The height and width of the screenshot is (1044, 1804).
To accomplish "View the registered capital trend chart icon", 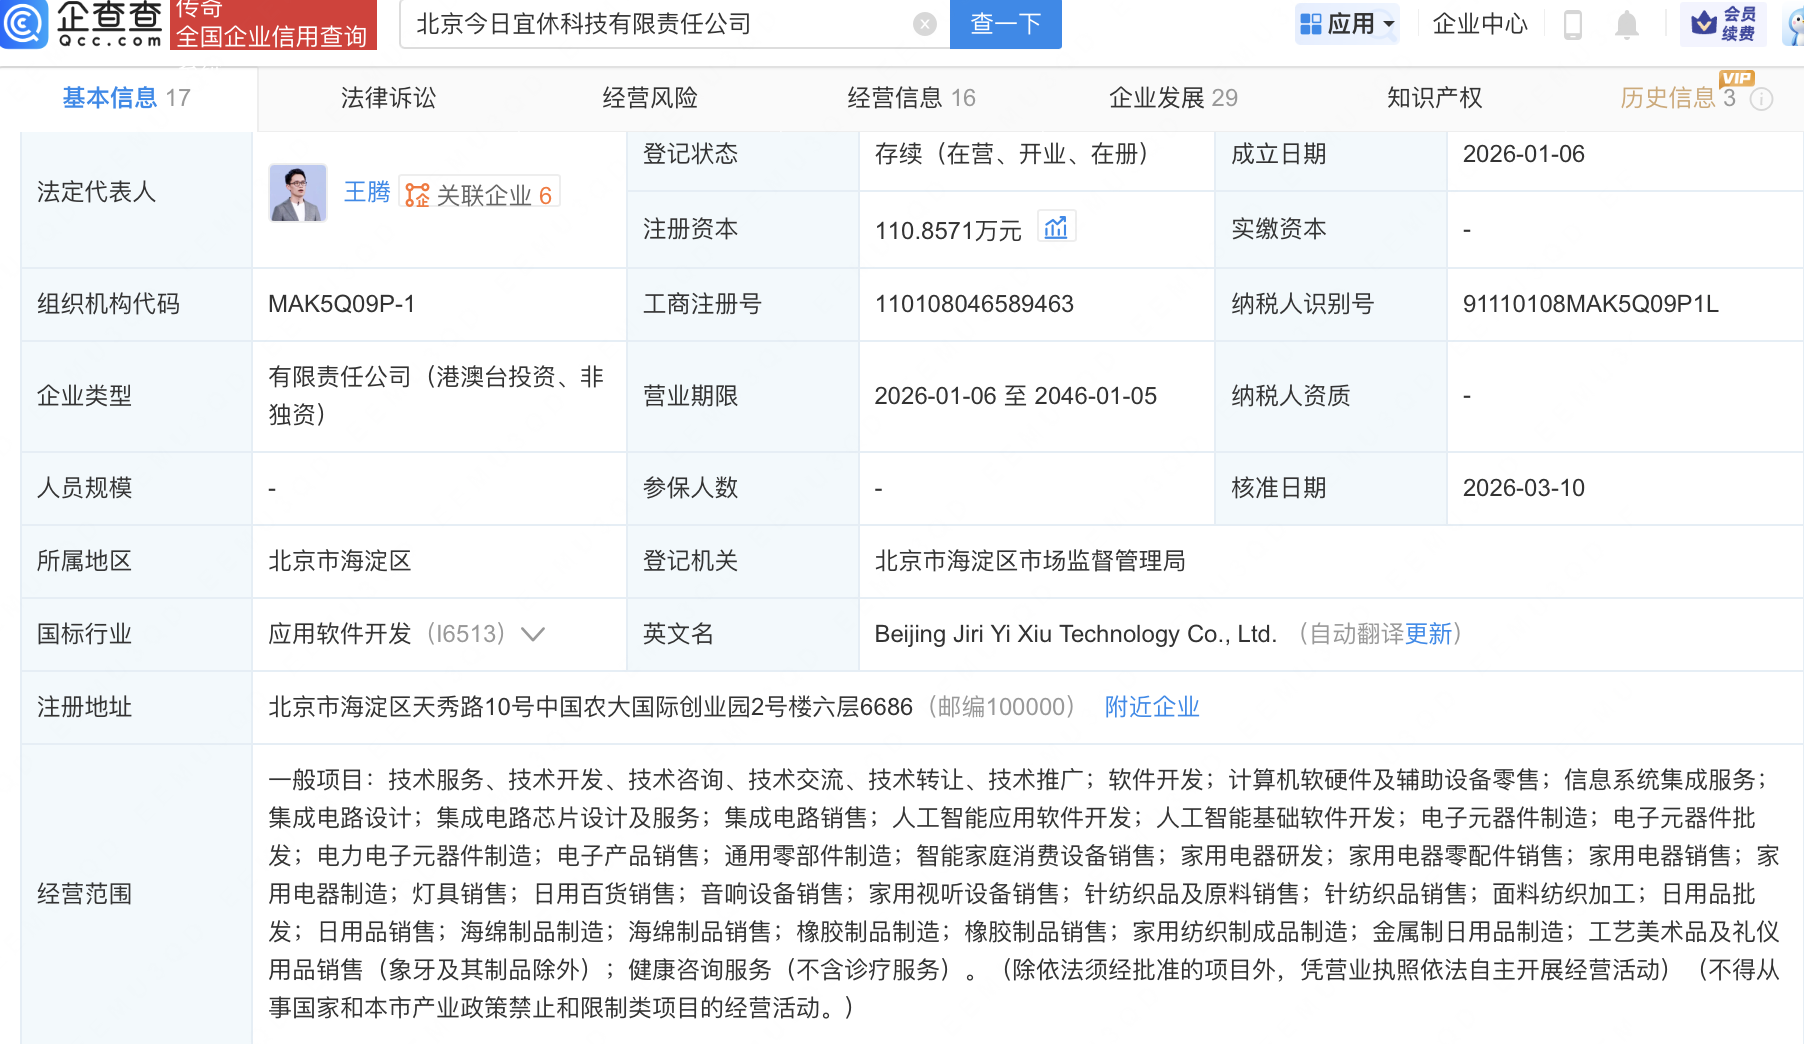I will [x=1057, y=227].
